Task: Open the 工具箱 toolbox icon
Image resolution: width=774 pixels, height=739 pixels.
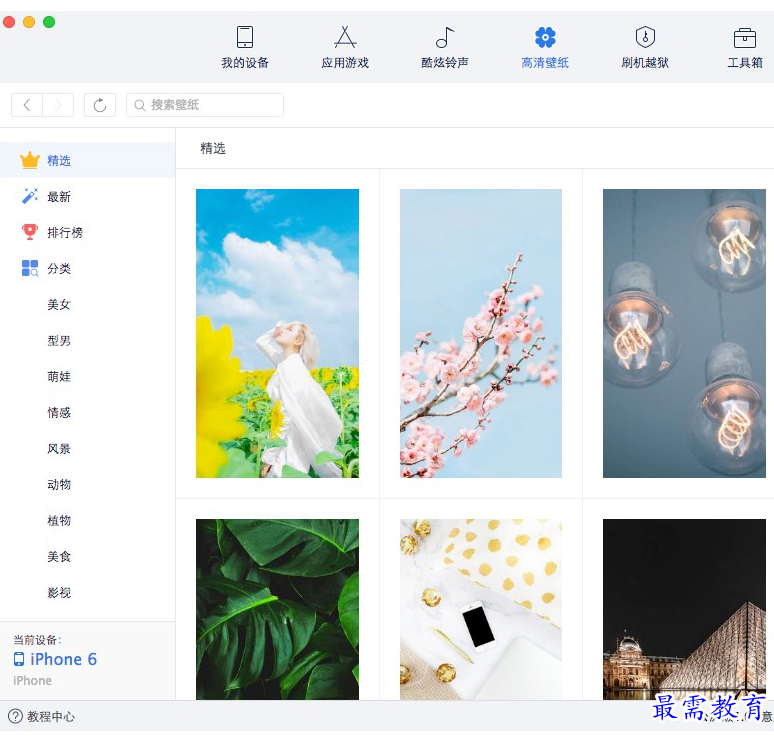Action: (745, 38)
